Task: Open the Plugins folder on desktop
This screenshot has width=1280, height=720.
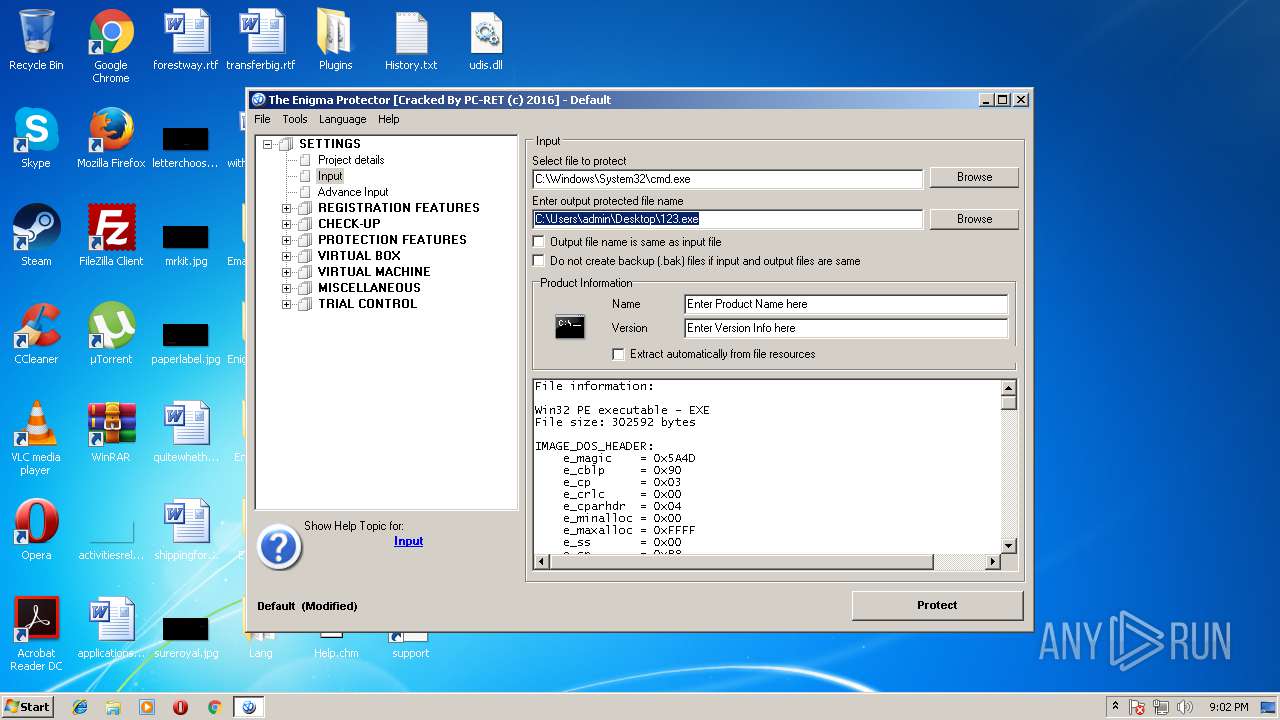Action: (335, 40)
